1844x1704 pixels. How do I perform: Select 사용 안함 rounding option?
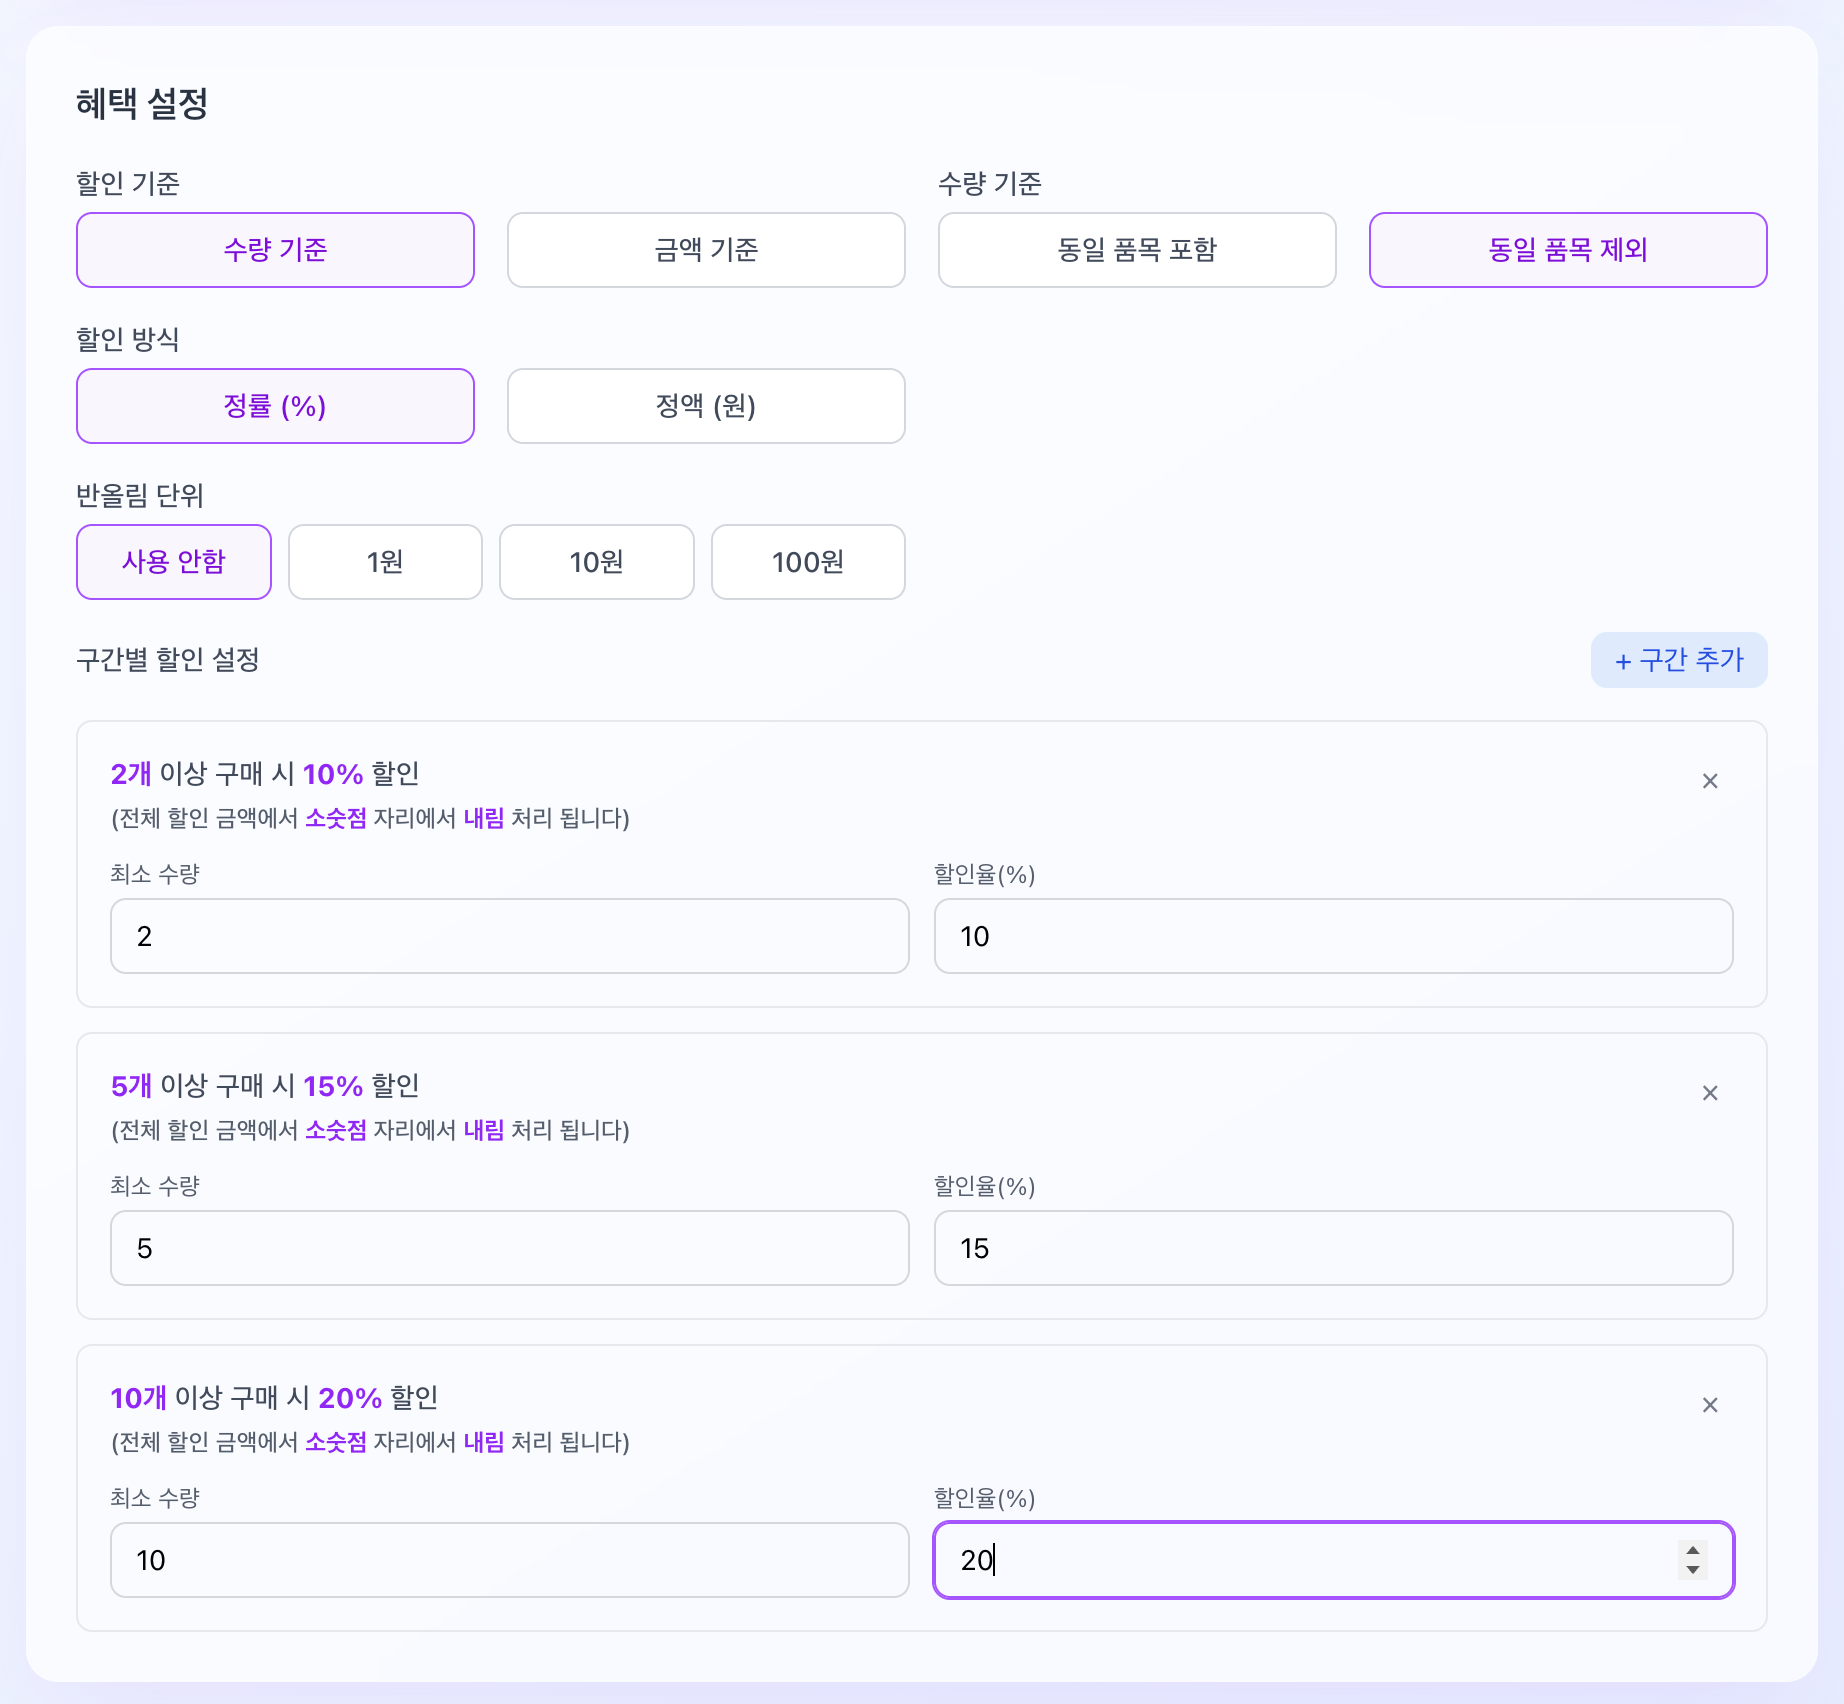pos(173,562)
